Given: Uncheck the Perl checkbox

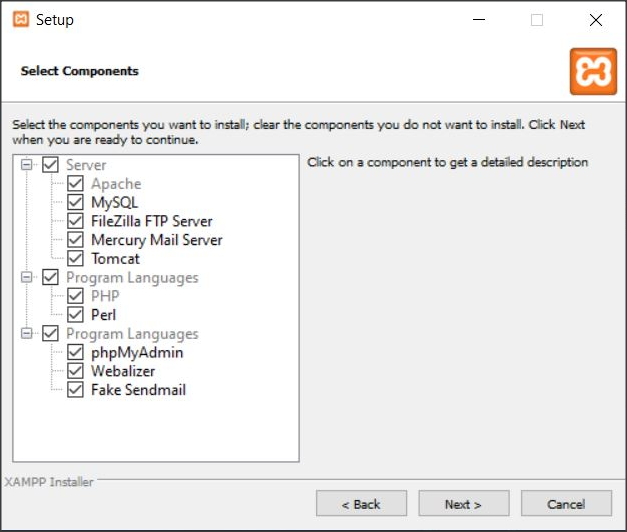Looking at the screenshot, I should coord(75,315).
